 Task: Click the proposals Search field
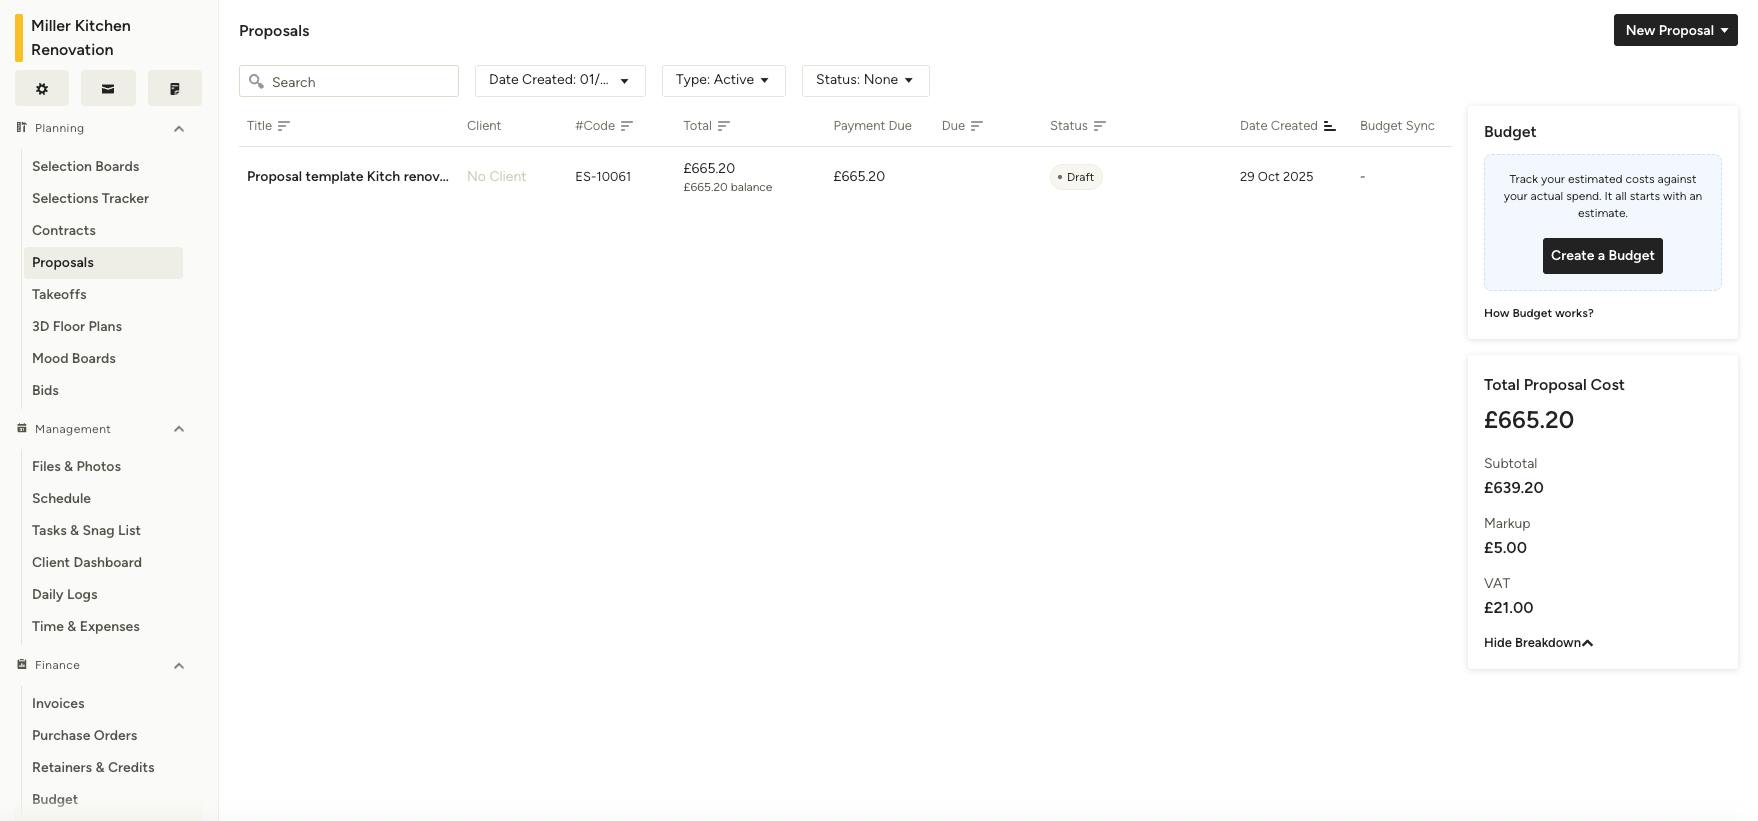(349, 81)
